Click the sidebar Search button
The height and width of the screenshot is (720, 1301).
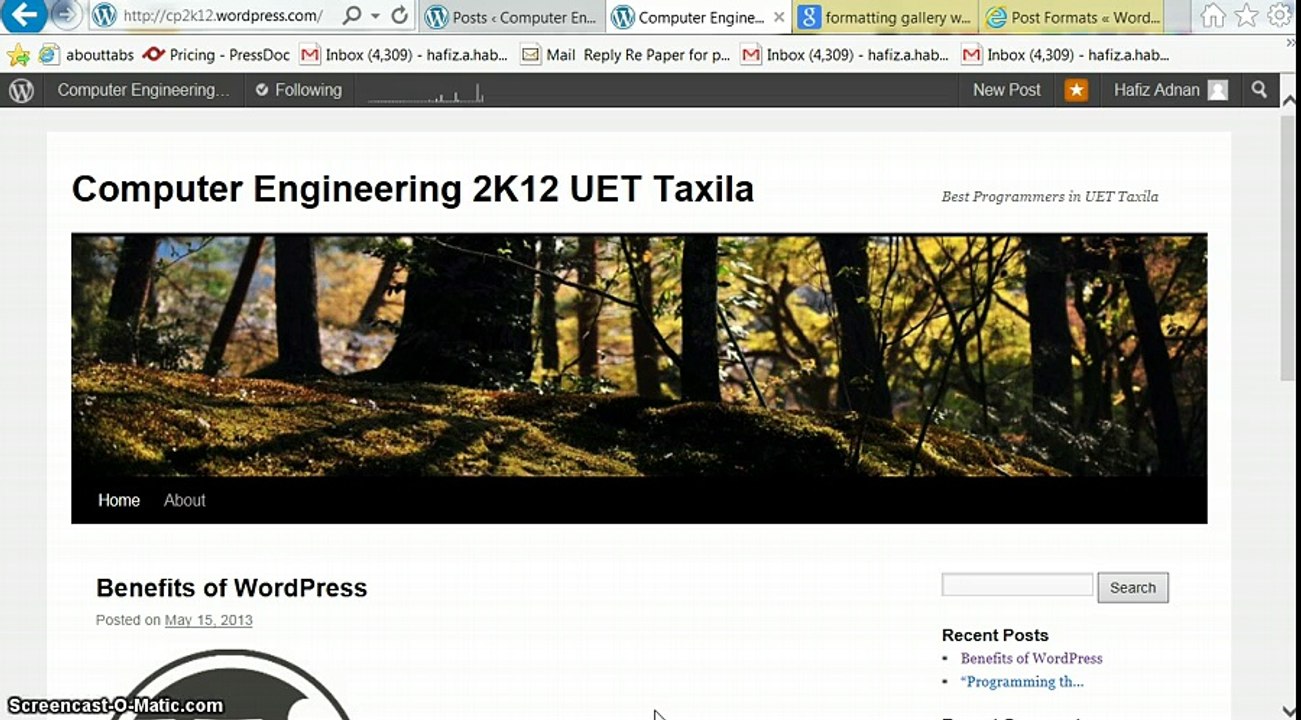point(1132,588)
